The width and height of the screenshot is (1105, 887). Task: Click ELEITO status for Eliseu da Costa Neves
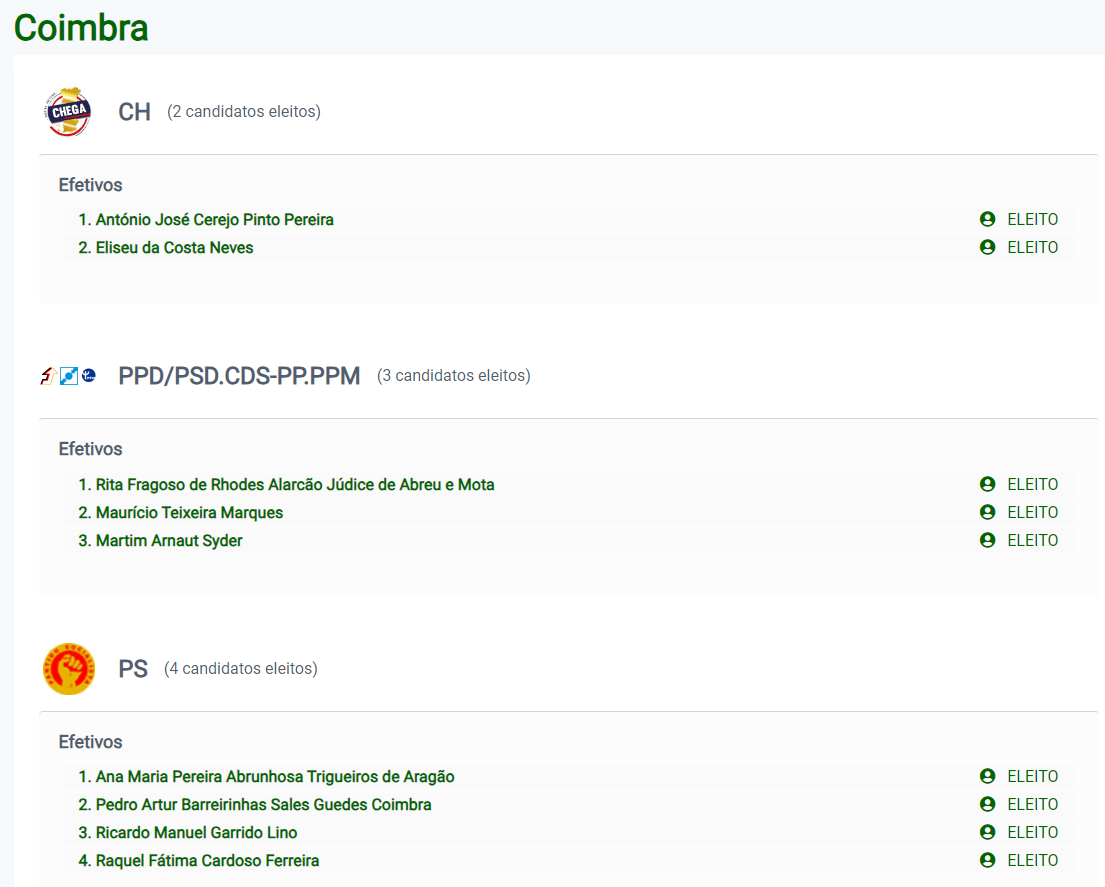click(1032, 248)
